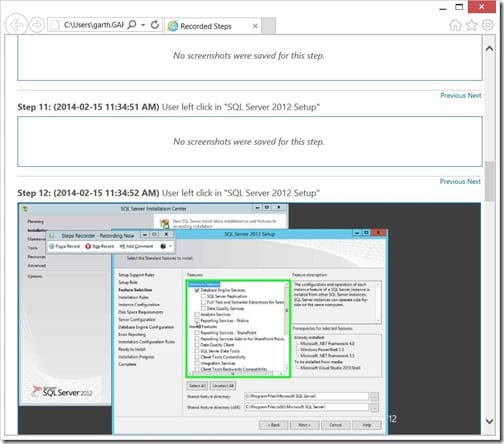Open Favorites with the star icon
Viewport: 504px width, 444px height.
472,25
